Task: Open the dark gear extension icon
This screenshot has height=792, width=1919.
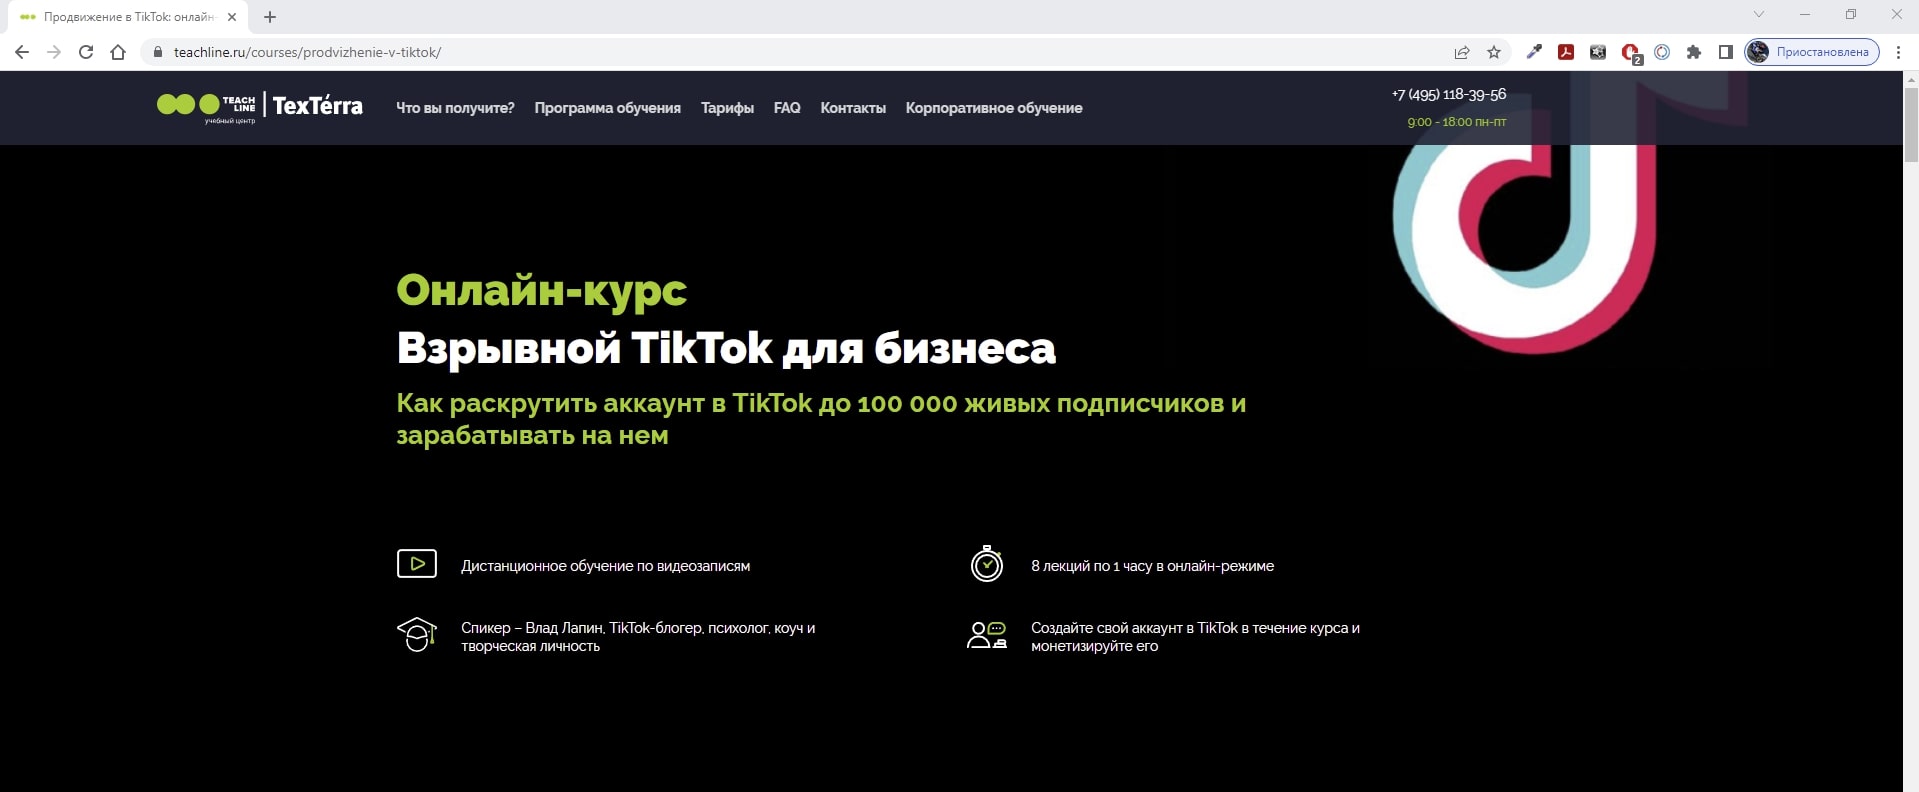Action: coord(1598,52)
